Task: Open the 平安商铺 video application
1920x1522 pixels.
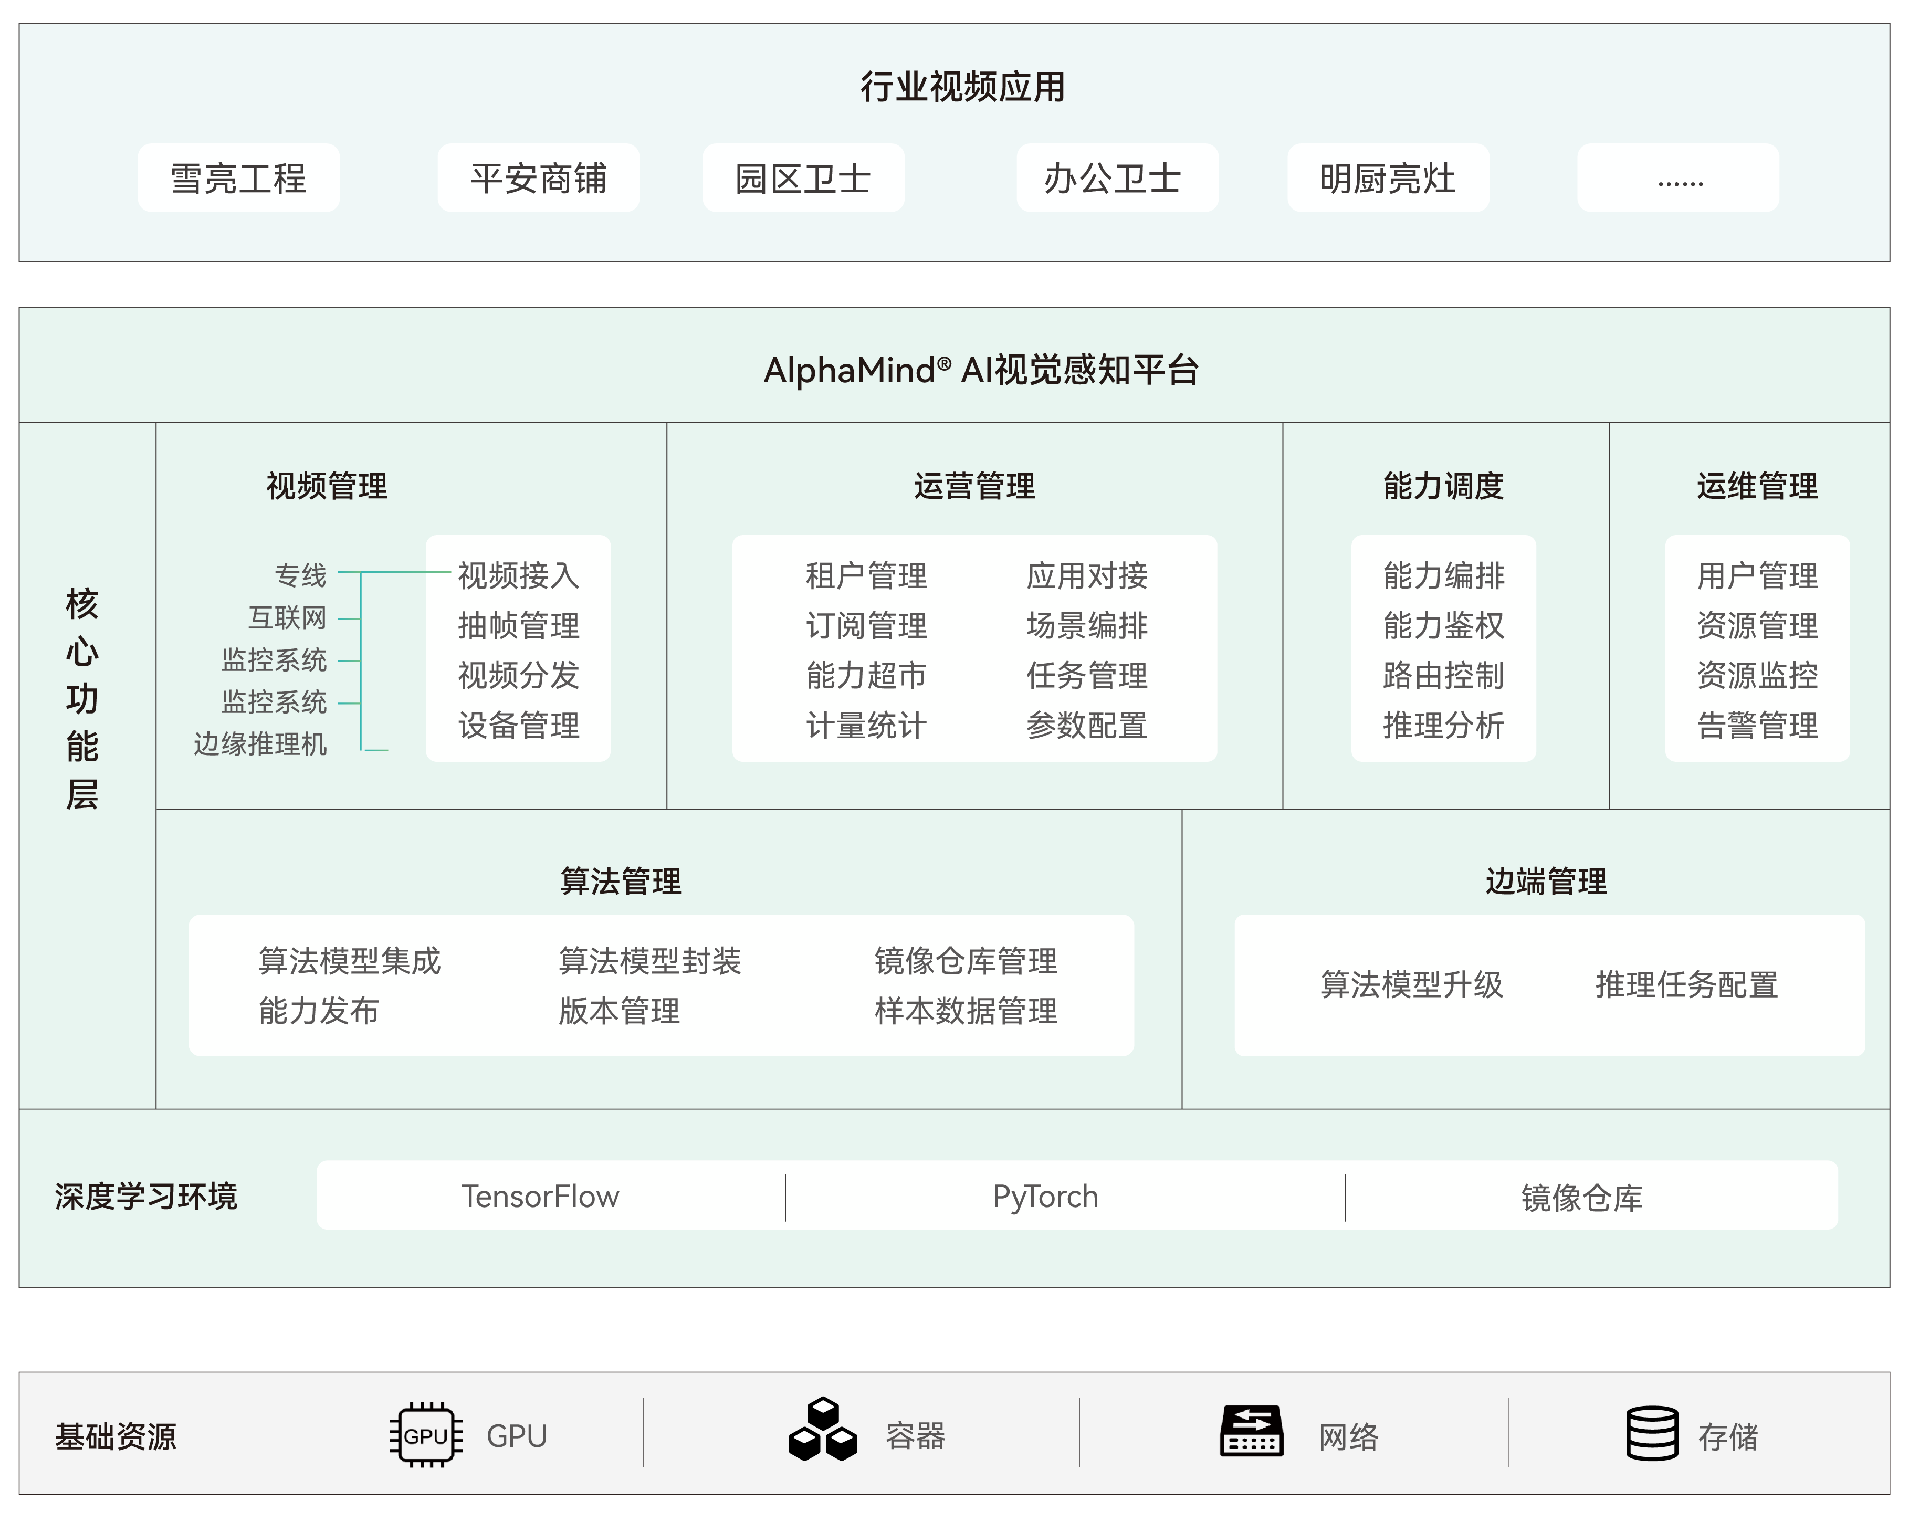Action: point(539,178)
